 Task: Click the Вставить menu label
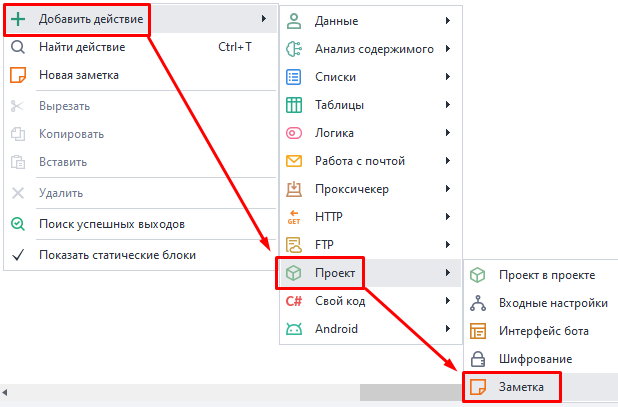click(63, 162)
